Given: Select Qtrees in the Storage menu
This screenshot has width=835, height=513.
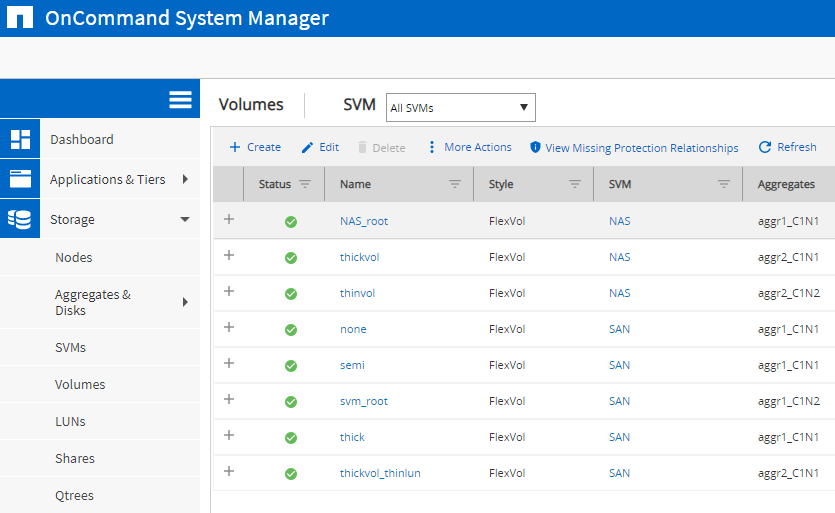Looking at the screenshot, I should 75,495.
